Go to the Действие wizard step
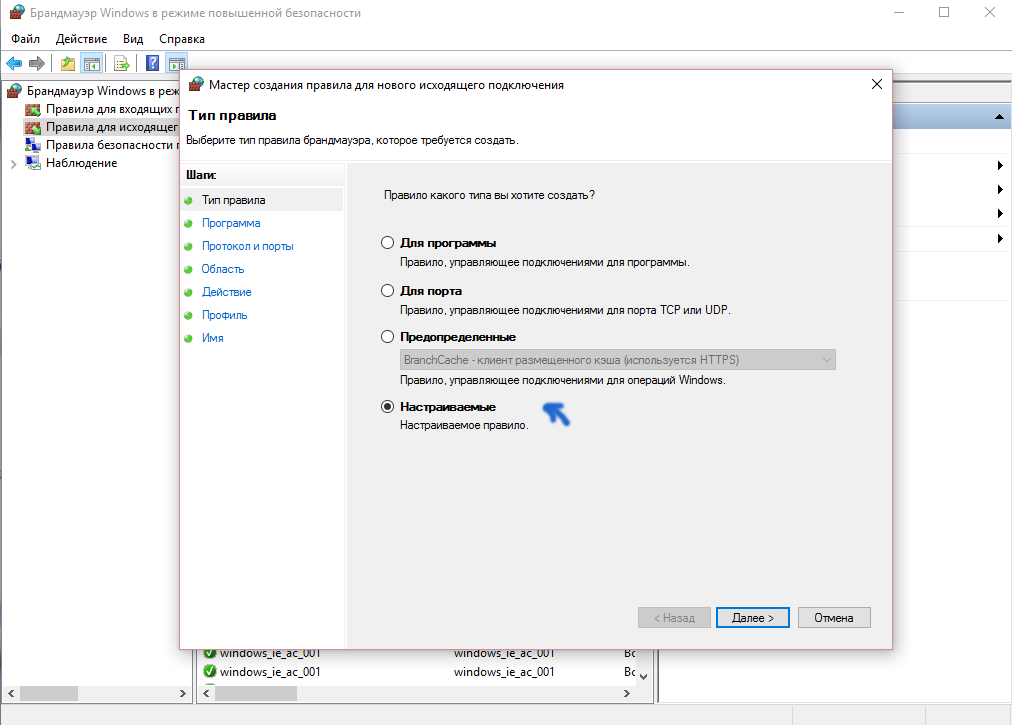1012x725 pixels. pyautogui.click(x=227, y=292)
